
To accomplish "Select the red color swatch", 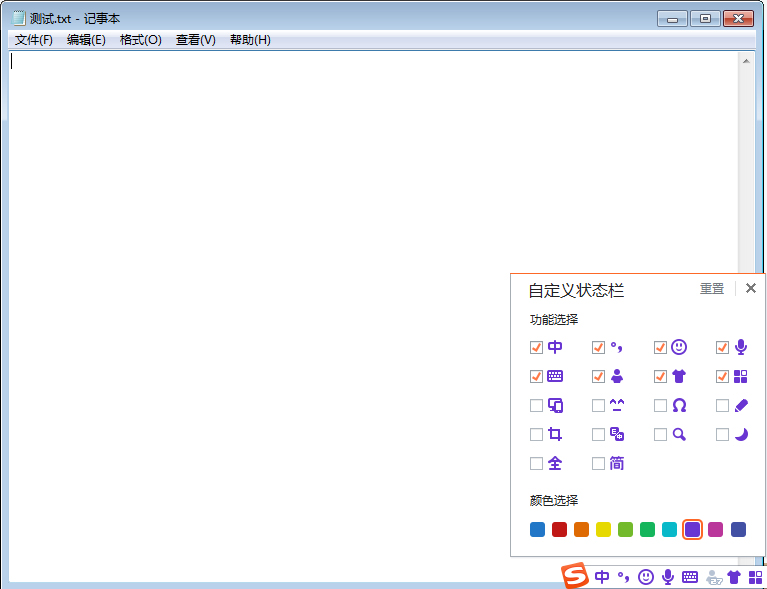I will (560, 530).
